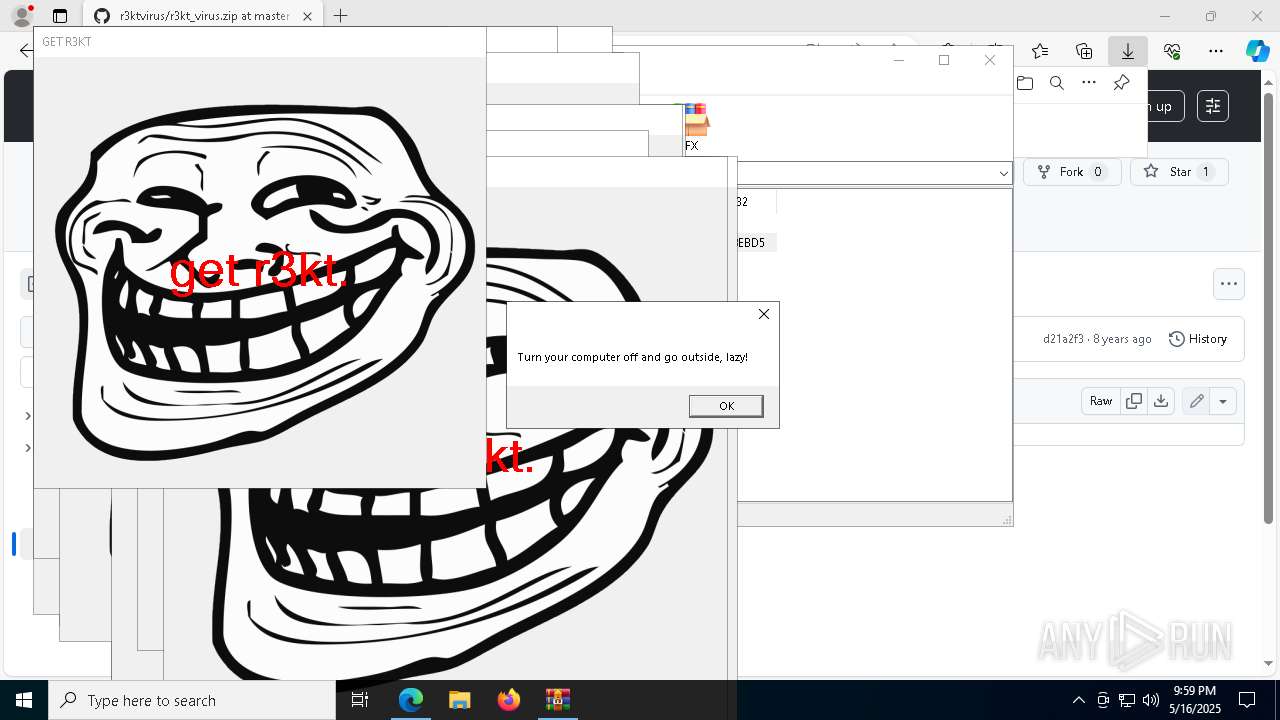
Task: Open the Edge Collections icon
Action: click(1084, 51)
